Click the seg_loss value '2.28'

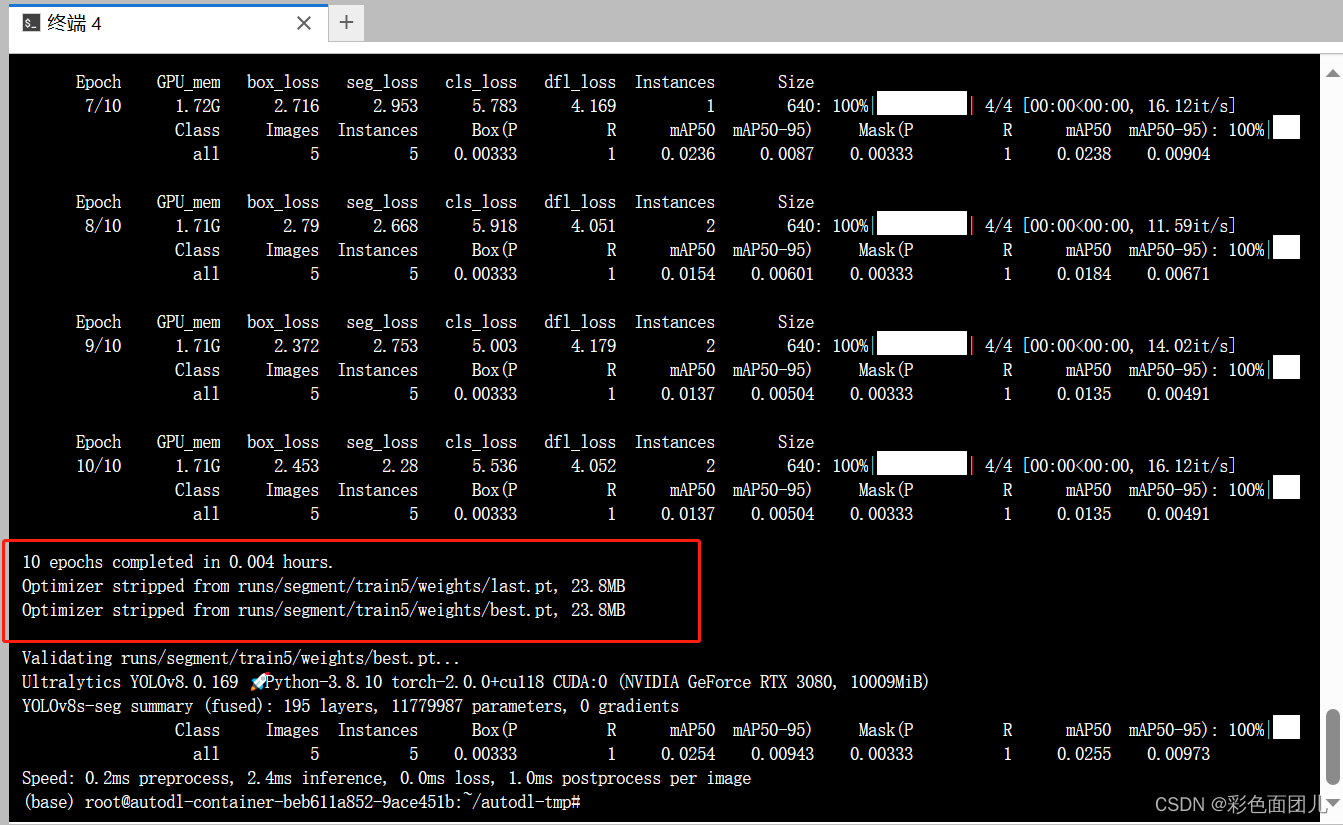(400, 466)
